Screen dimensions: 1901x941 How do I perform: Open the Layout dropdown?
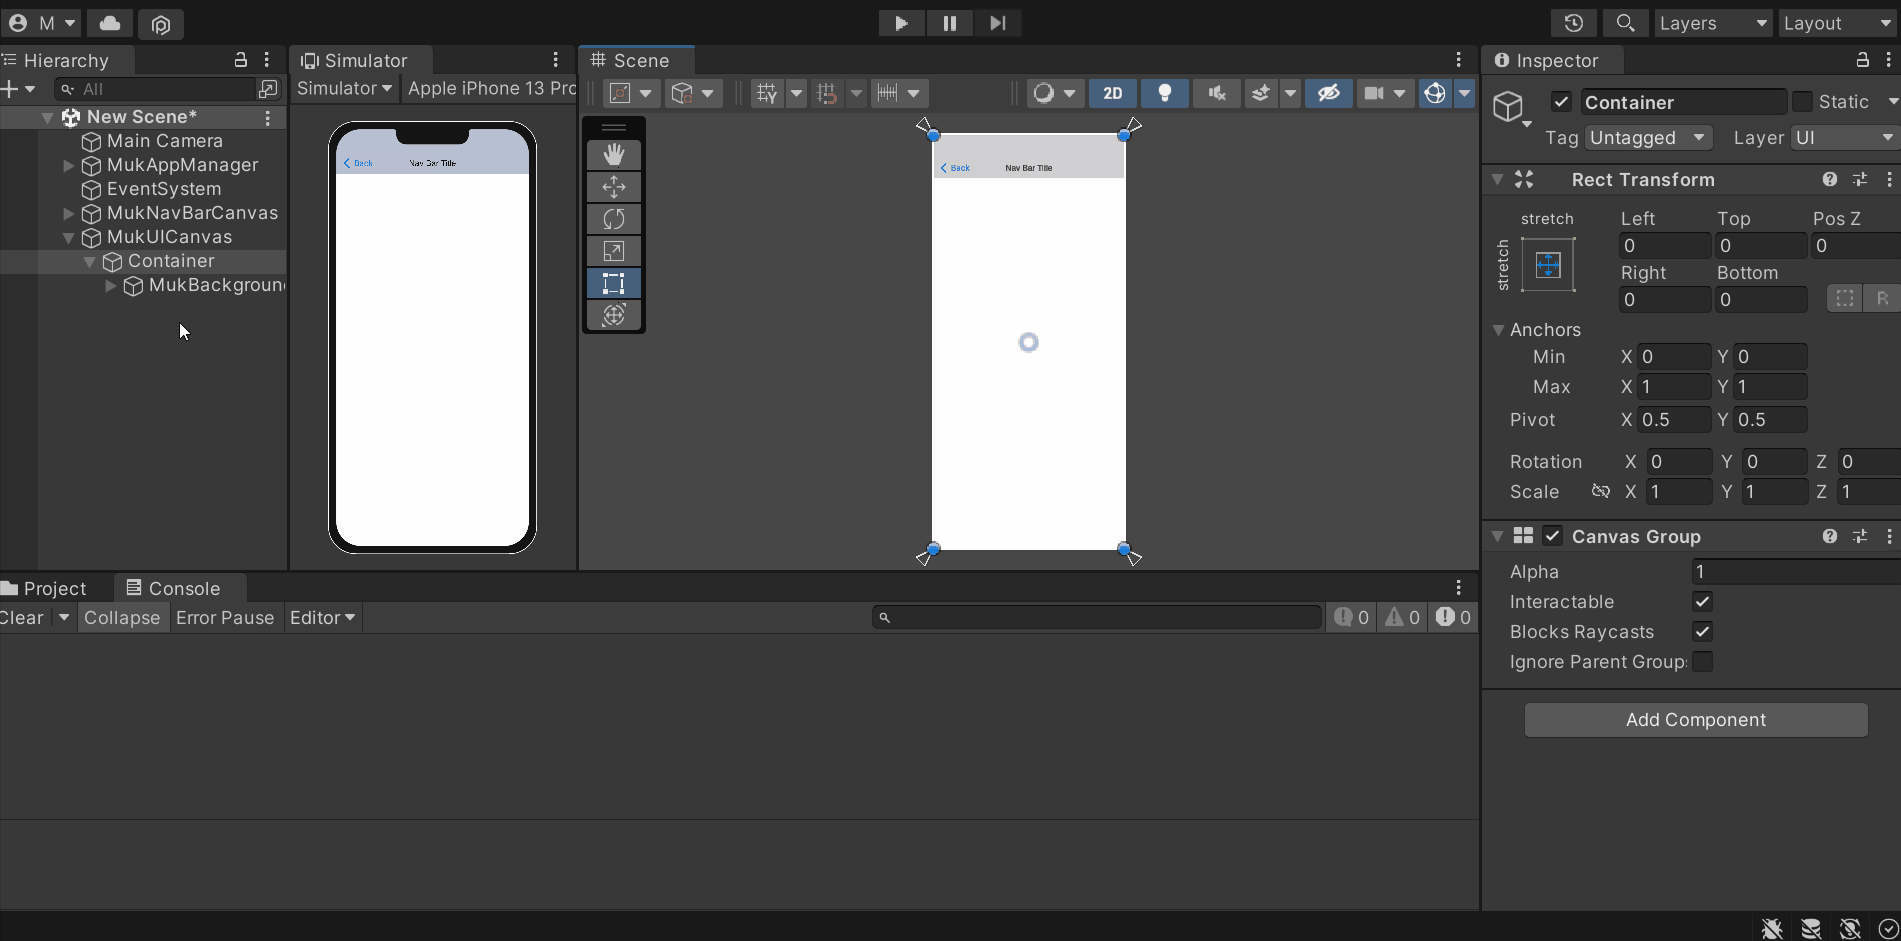click(1838, 23)
